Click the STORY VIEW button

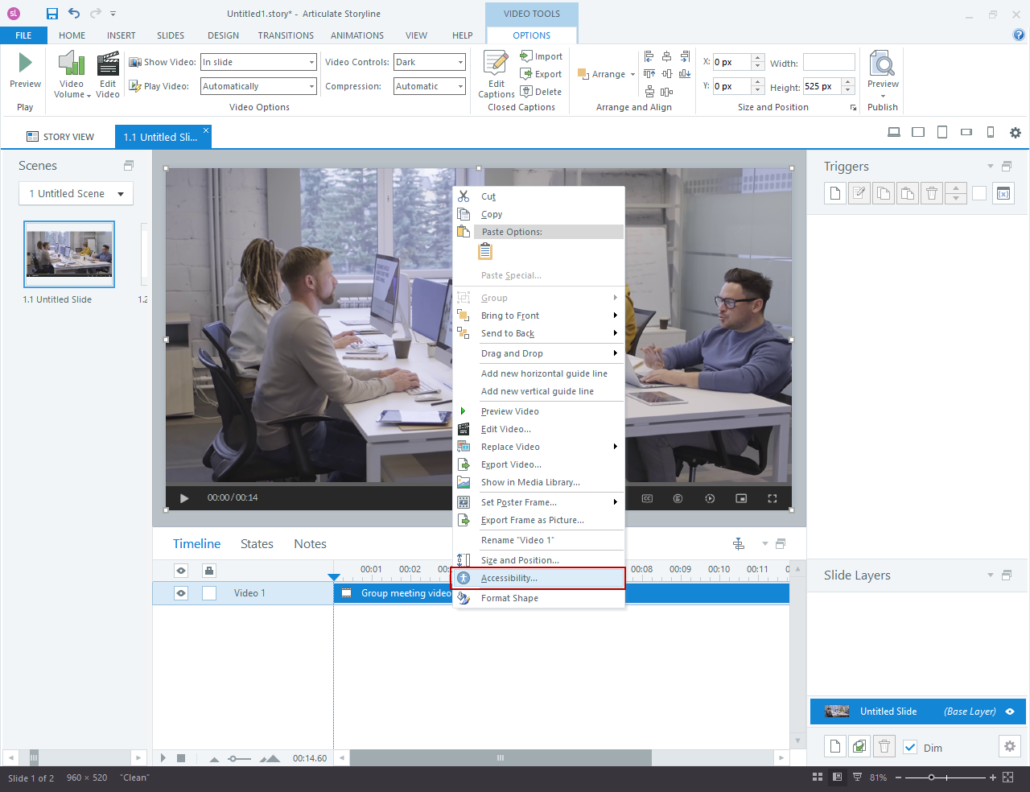(x=60, y=137)
